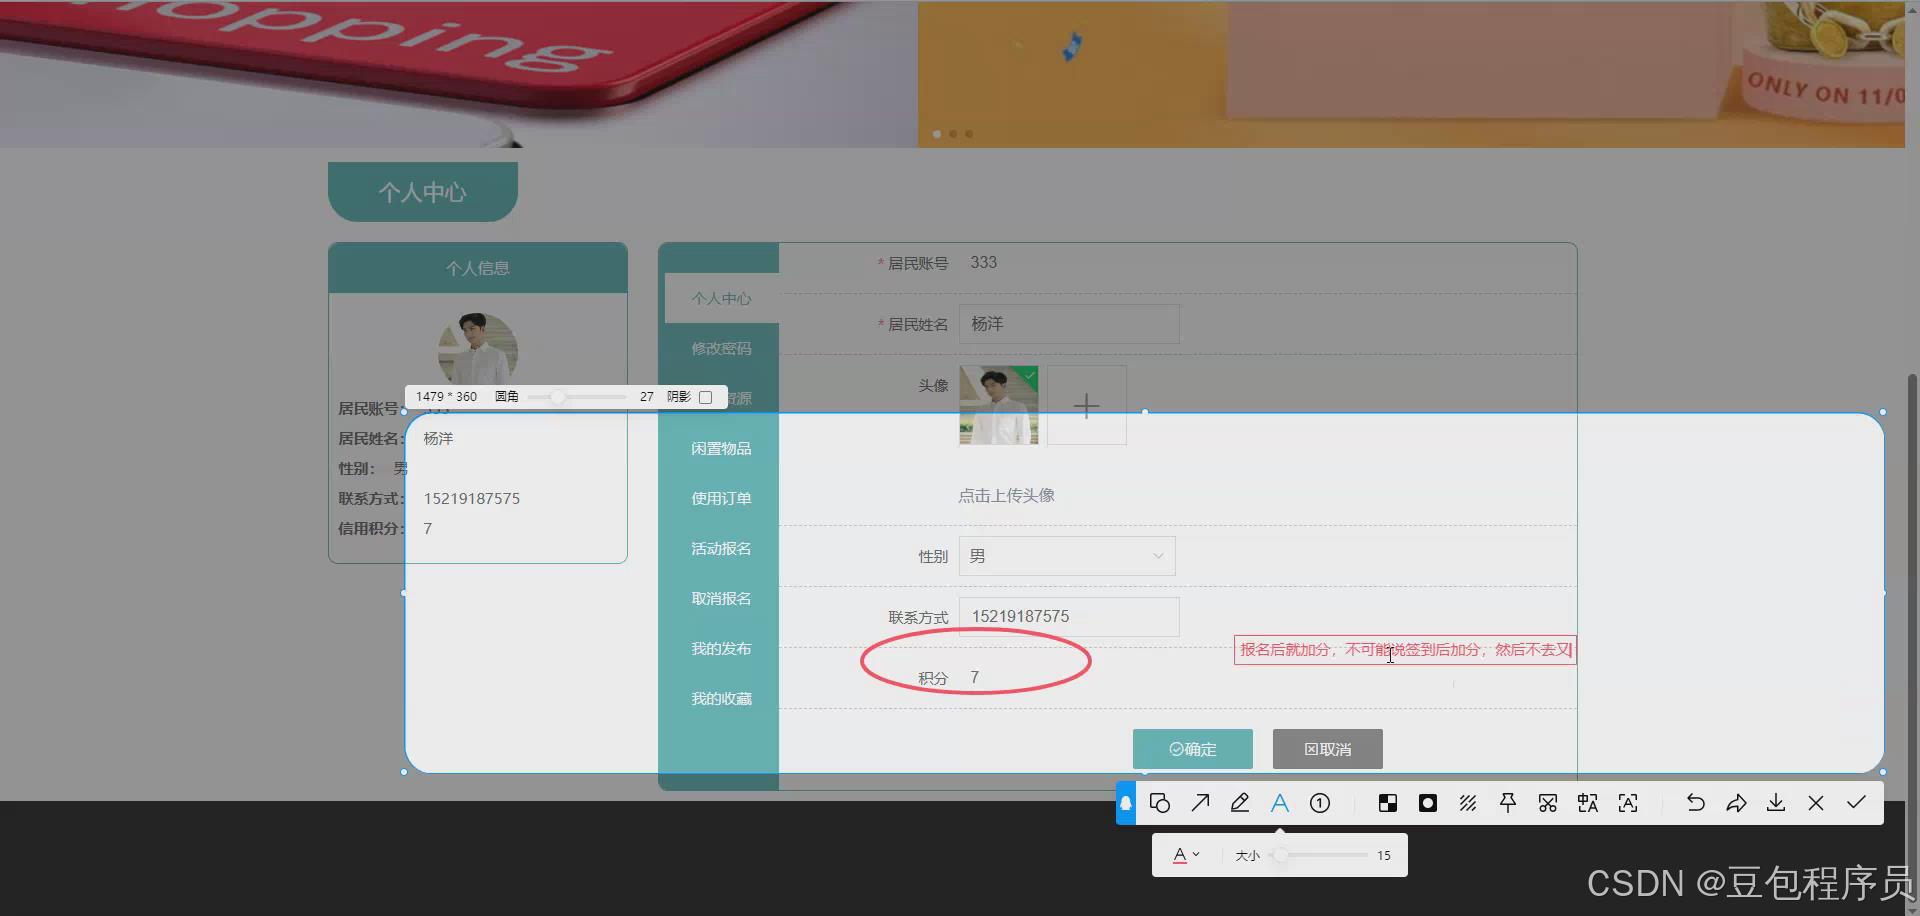This screenshot has height=916, width=1920.
Task: Select the text annotation tool
Action: [x=1280, y=803]
